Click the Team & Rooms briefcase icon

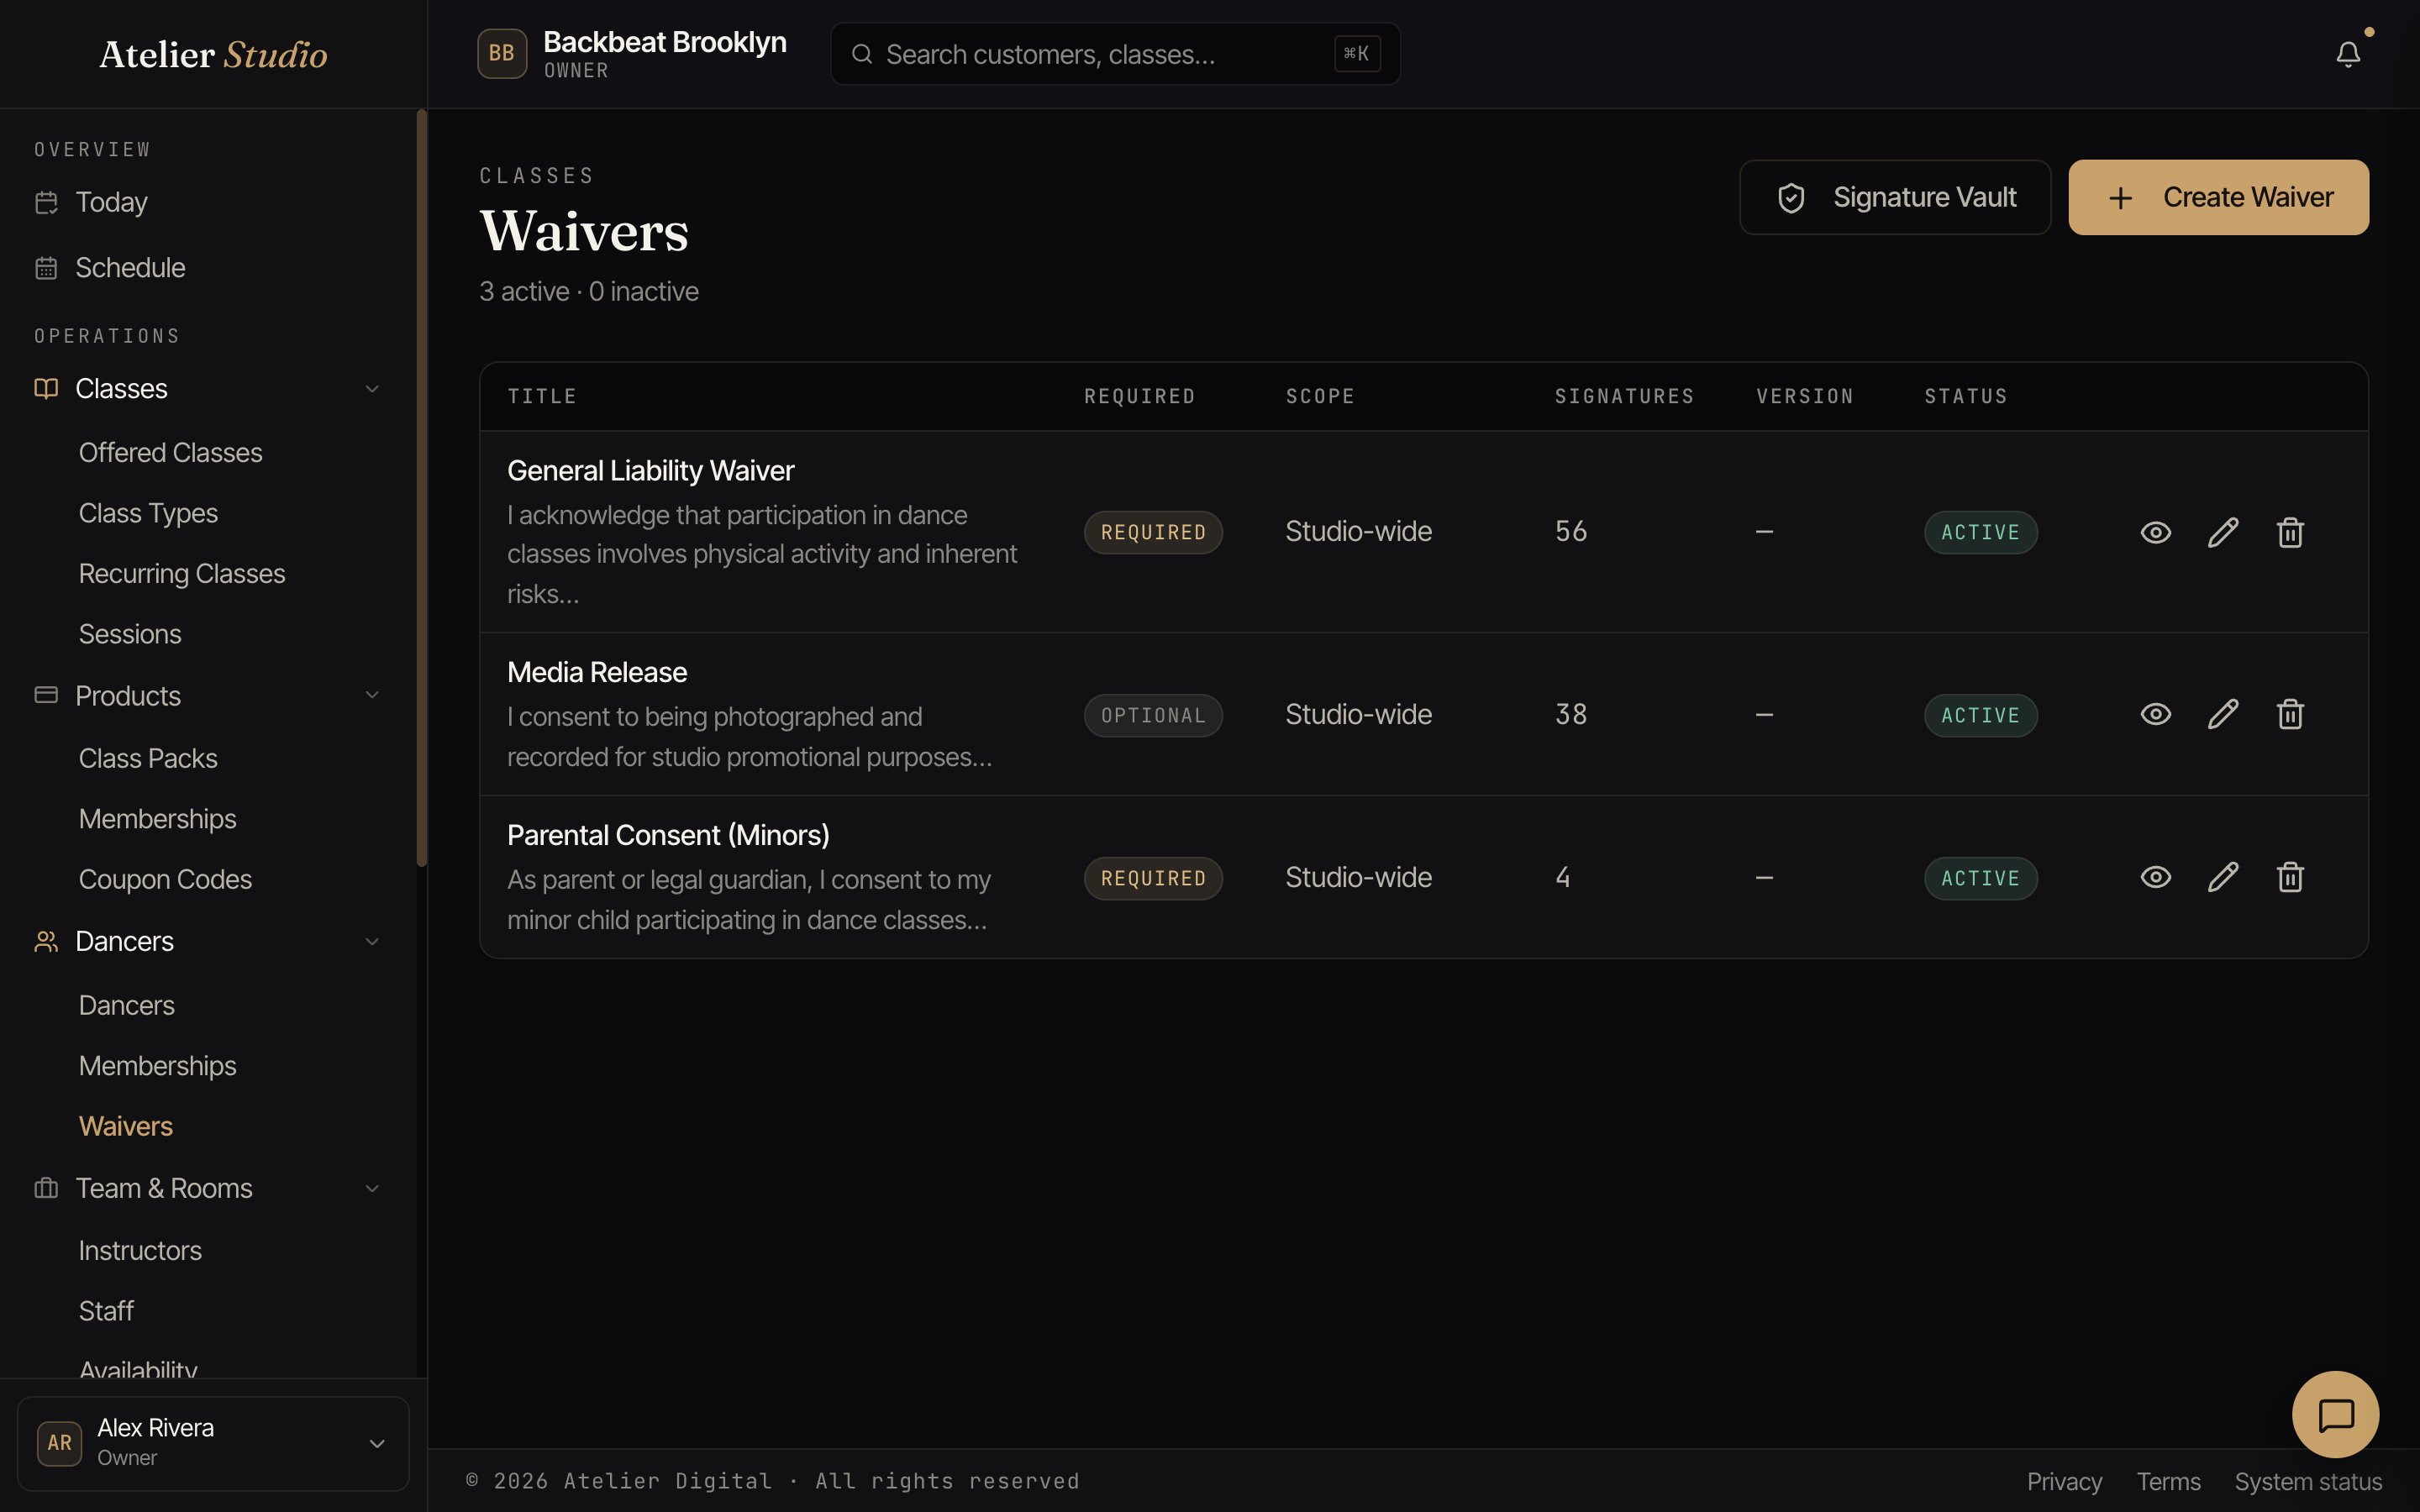tap(46, 1188)
